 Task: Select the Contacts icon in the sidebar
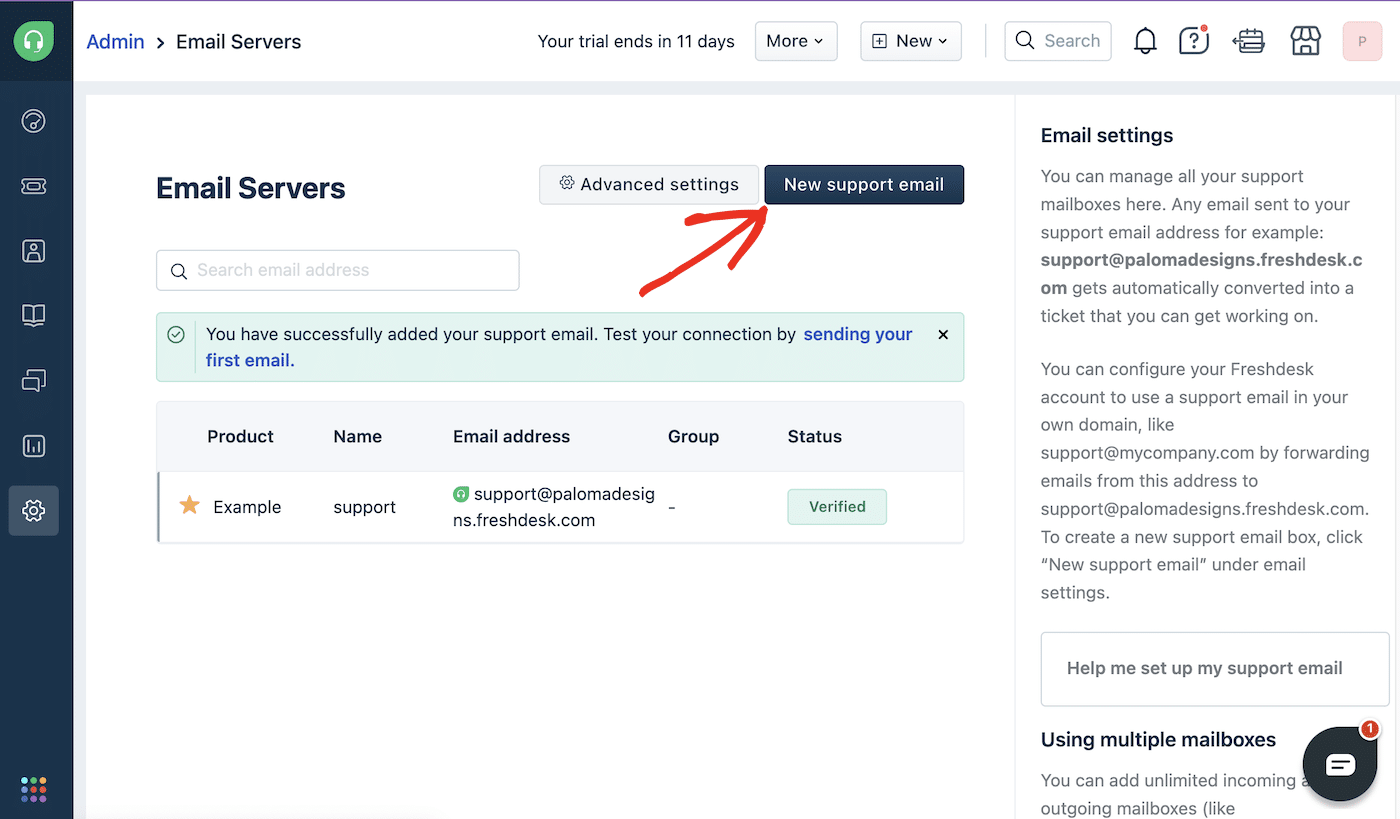pos(33,251)
